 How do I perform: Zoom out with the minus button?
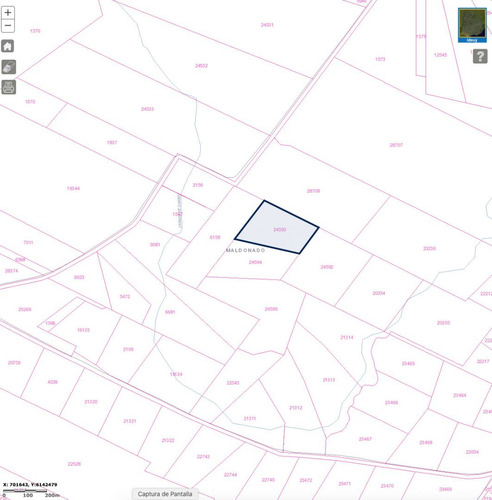(x=8, y=26)
